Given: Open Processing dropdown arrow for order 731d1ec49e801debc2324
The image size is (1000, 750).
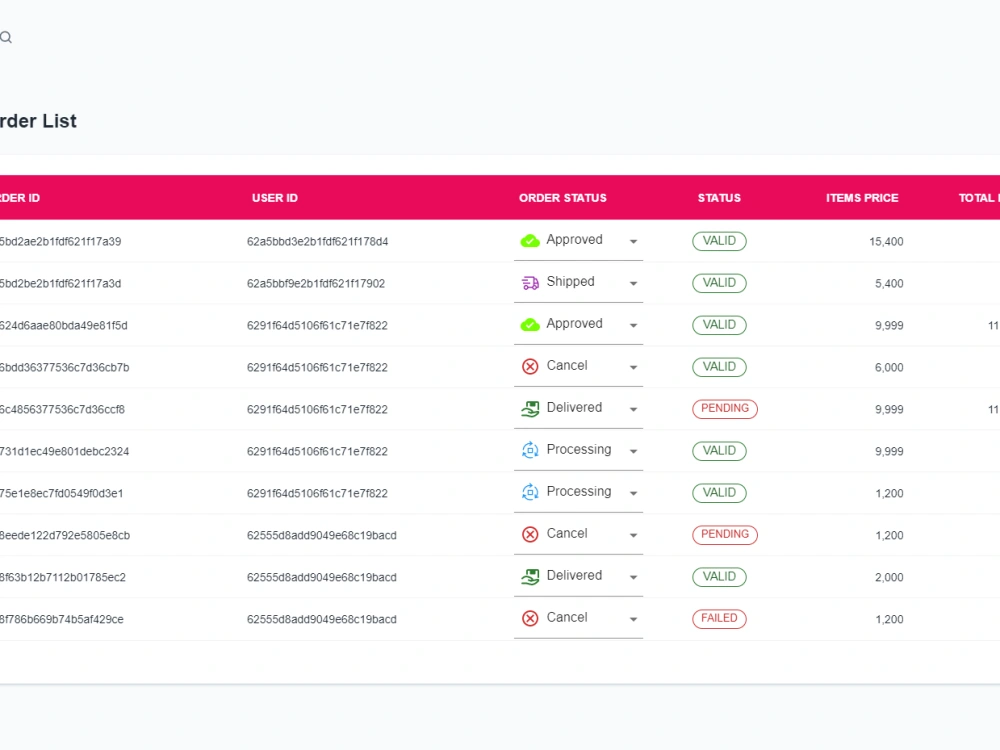Looking at the screenshot, I should point(633,452).
